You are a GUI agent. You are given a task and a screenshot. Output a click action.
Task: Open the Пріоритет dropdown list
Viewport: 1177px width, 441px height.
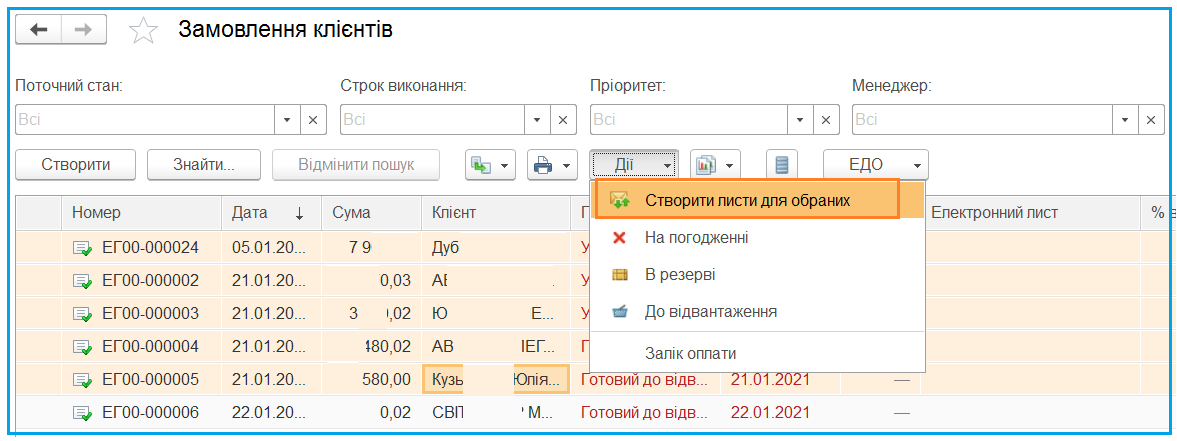(799, 119)
